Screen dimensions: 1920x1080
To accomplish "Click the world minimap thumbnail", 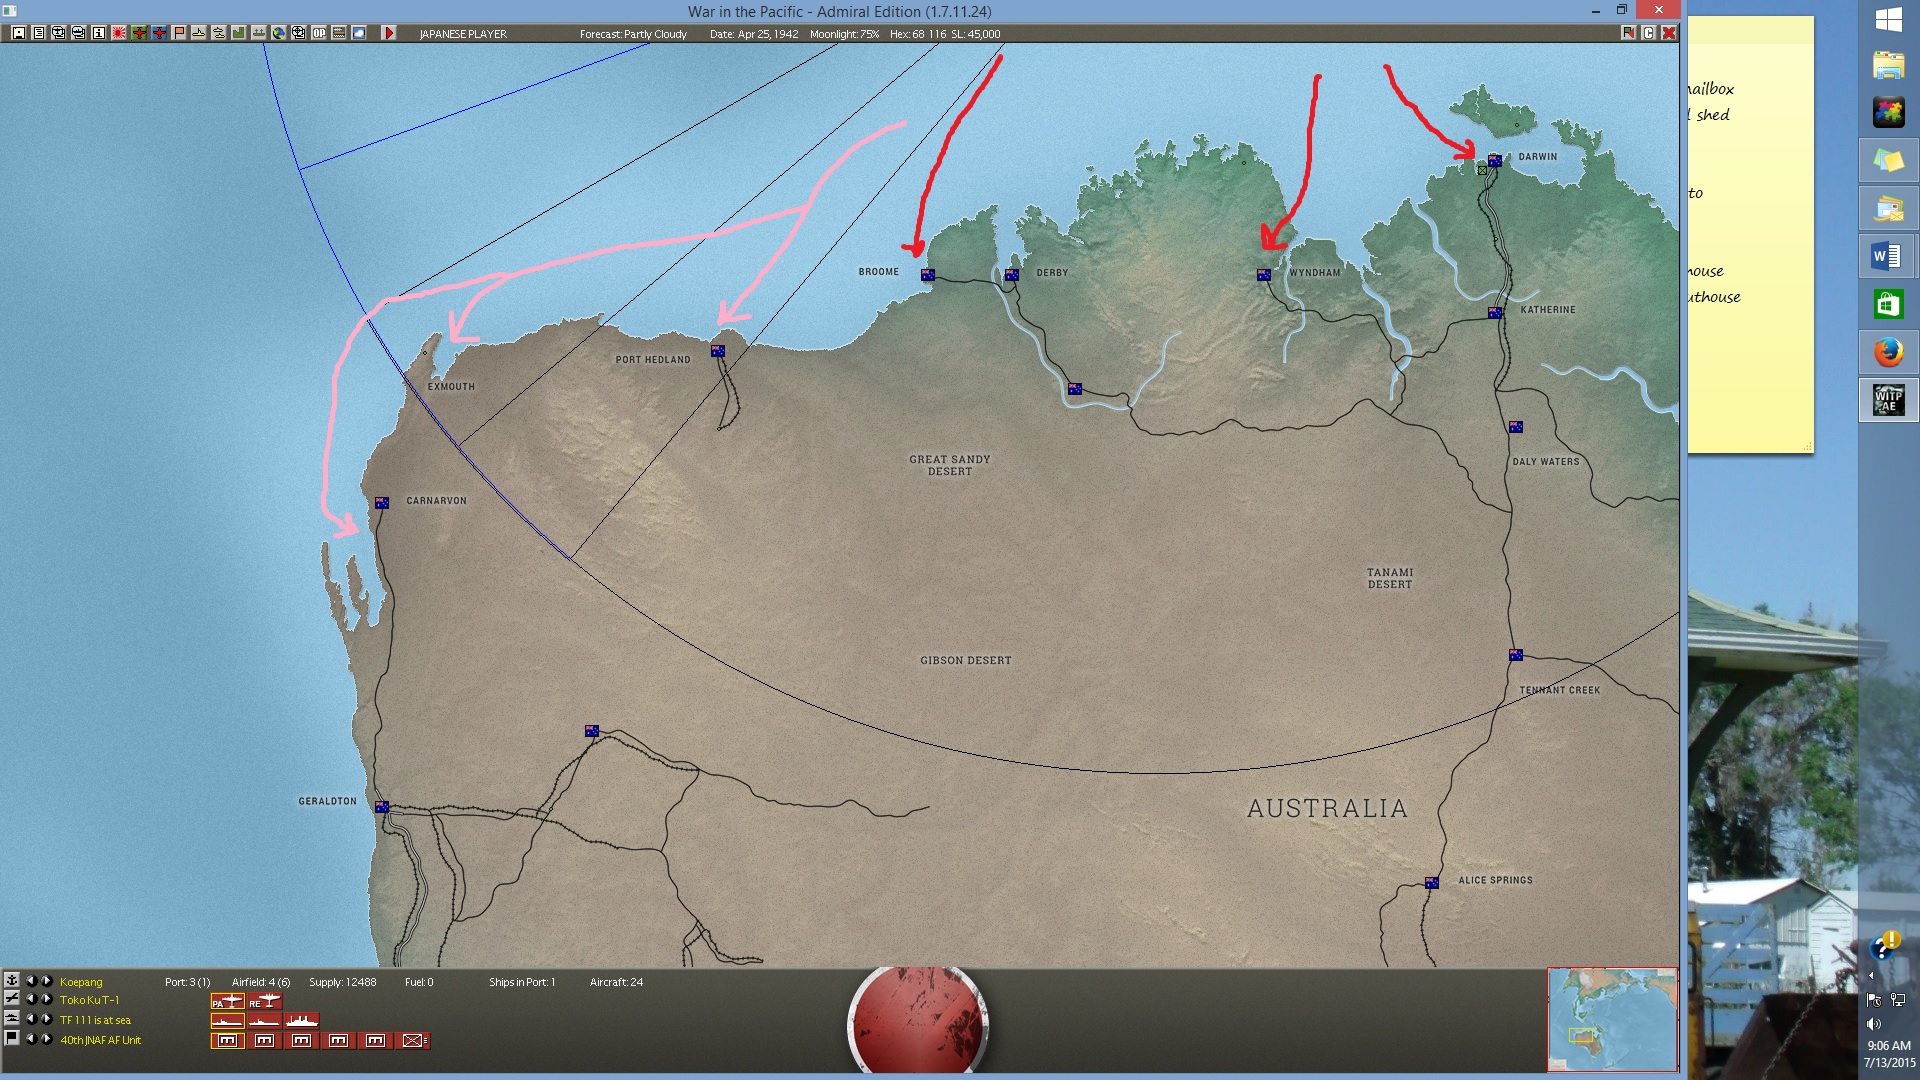I will pyautogui.click(x=1612, y=1019).
